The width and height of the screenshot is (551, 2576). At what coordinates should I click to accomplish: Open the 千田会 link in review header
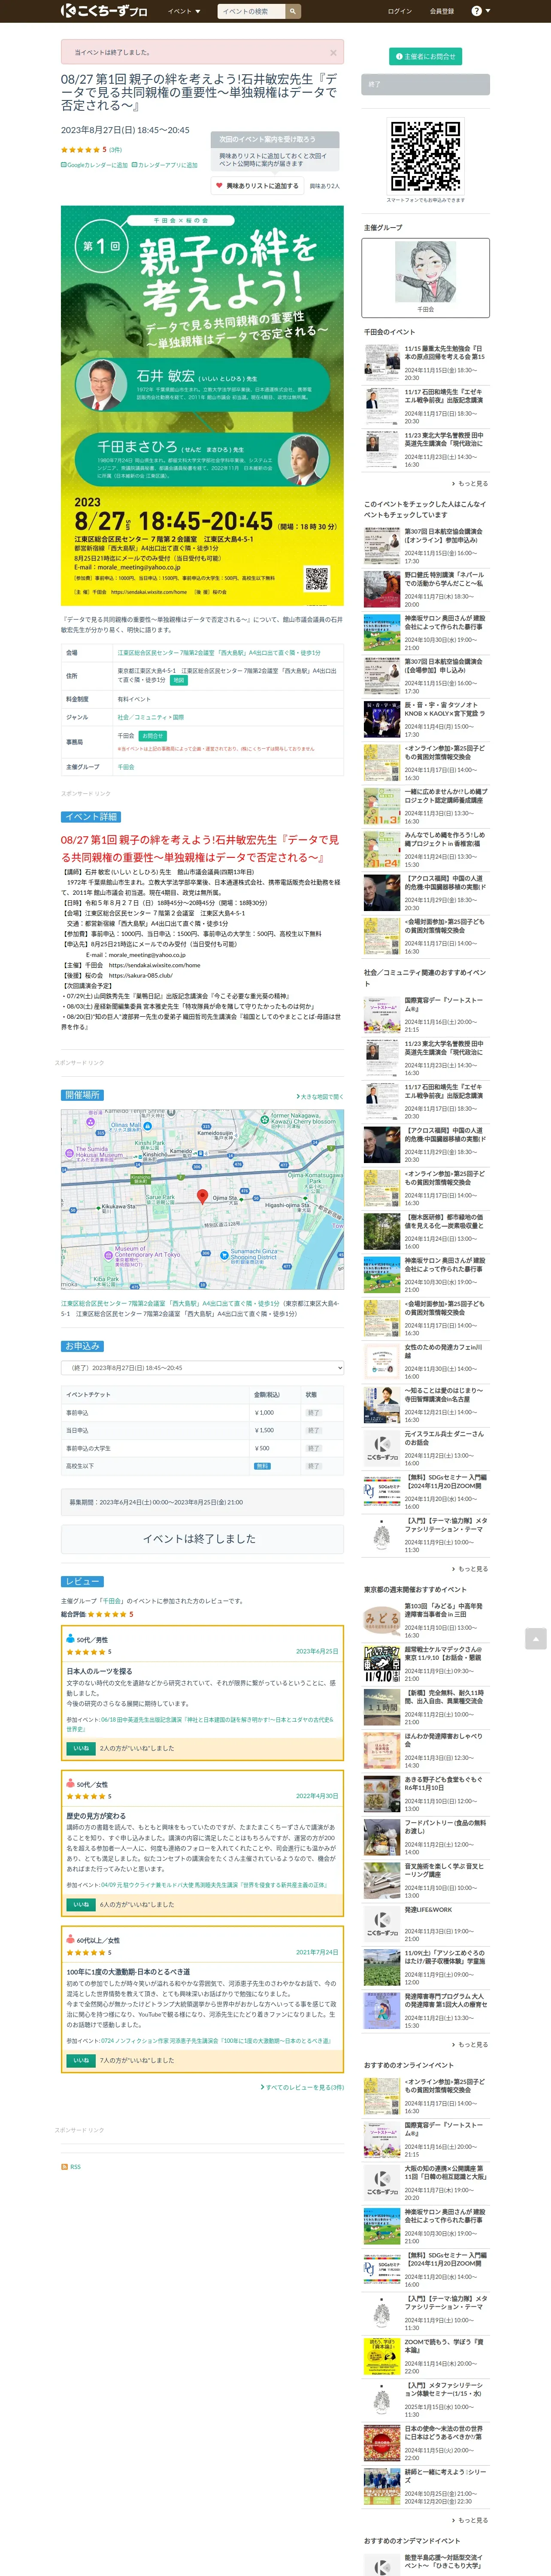pos(111,1601)
